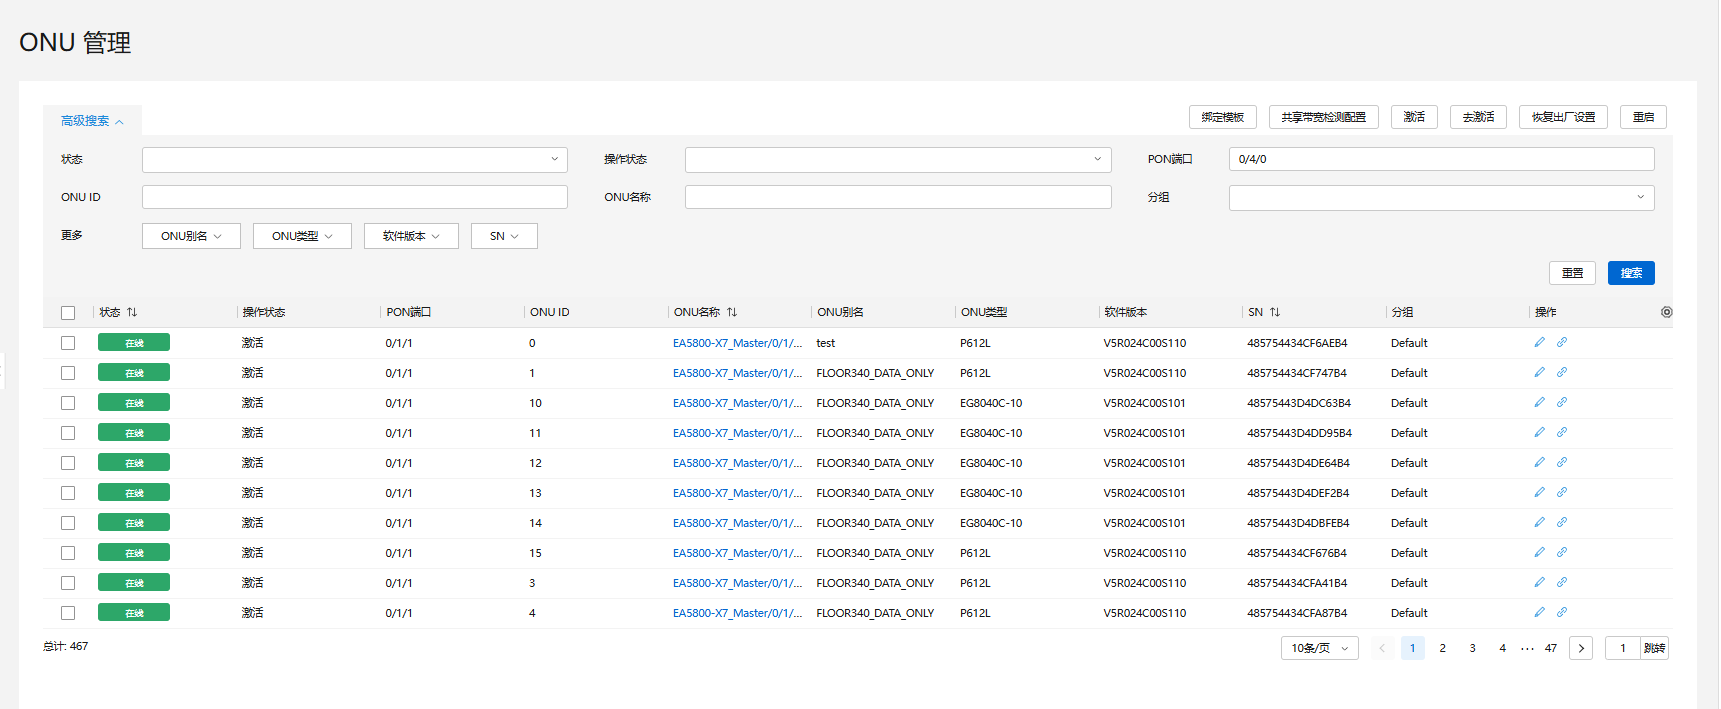The width and height of the screenshot is (1721, 709).
Task: Sort by SN column sort arrows
Action: (x=1275, y=312)
